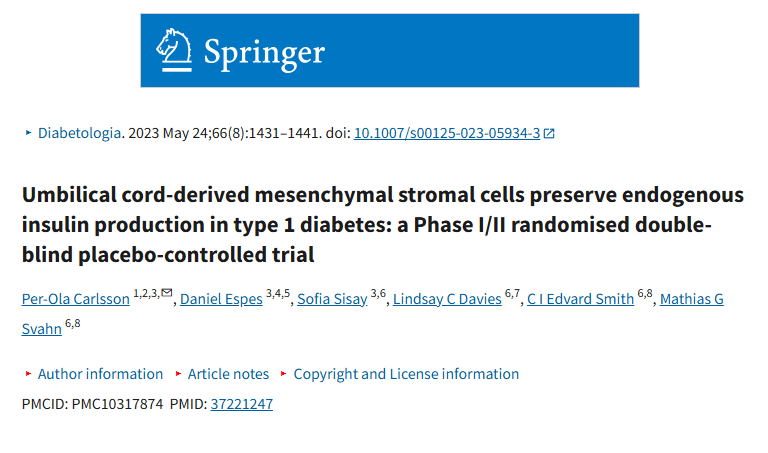
Task: Click the envelope icon beside Per-Ola Carlsson
Action: (x=167, y=293)
